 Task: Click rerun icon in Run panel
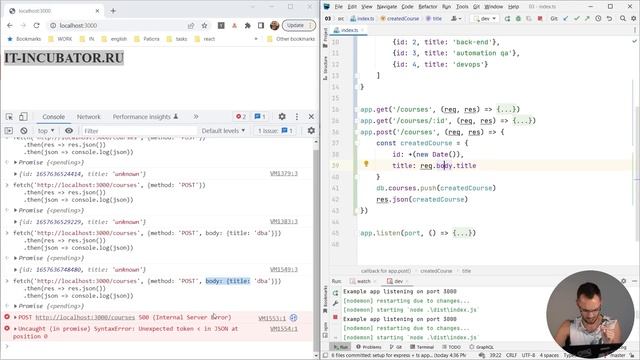pos(335,293)
